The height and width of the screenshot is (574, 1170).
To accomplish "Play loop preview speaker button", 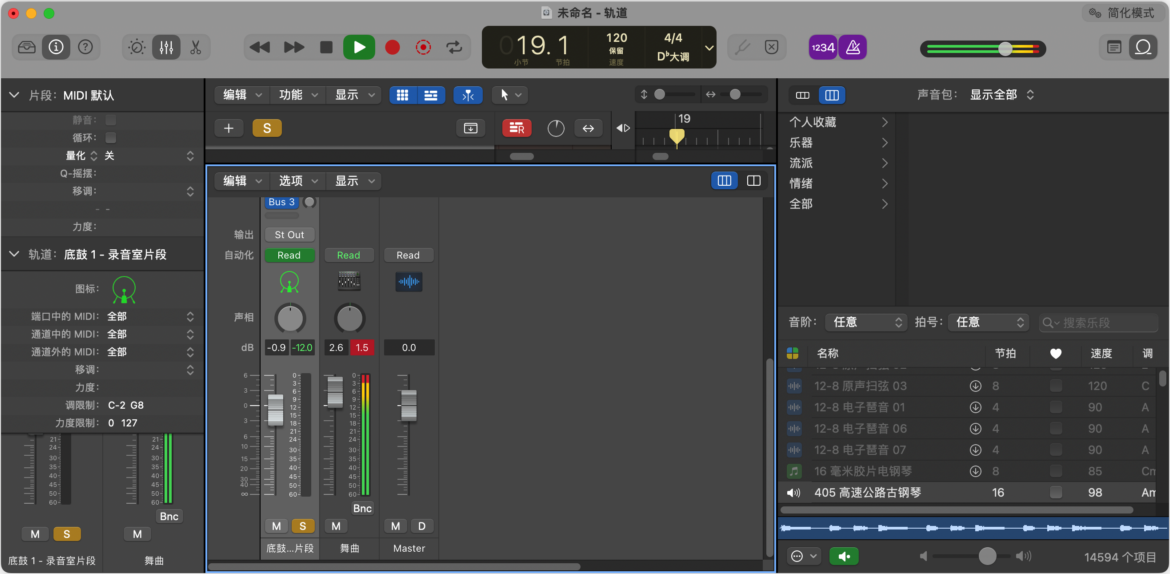I will coord(844,556).
